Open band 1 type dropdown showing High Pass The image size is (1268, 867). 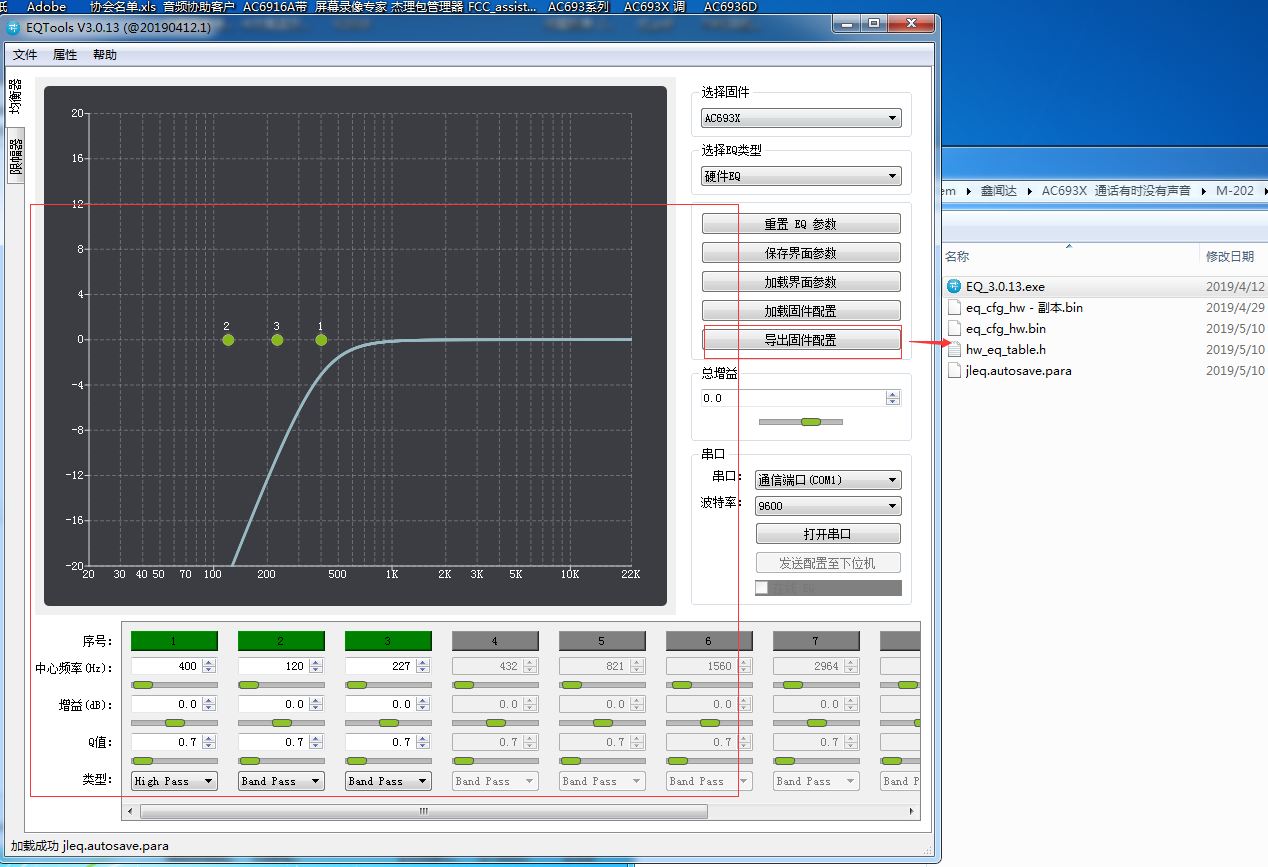174,781
